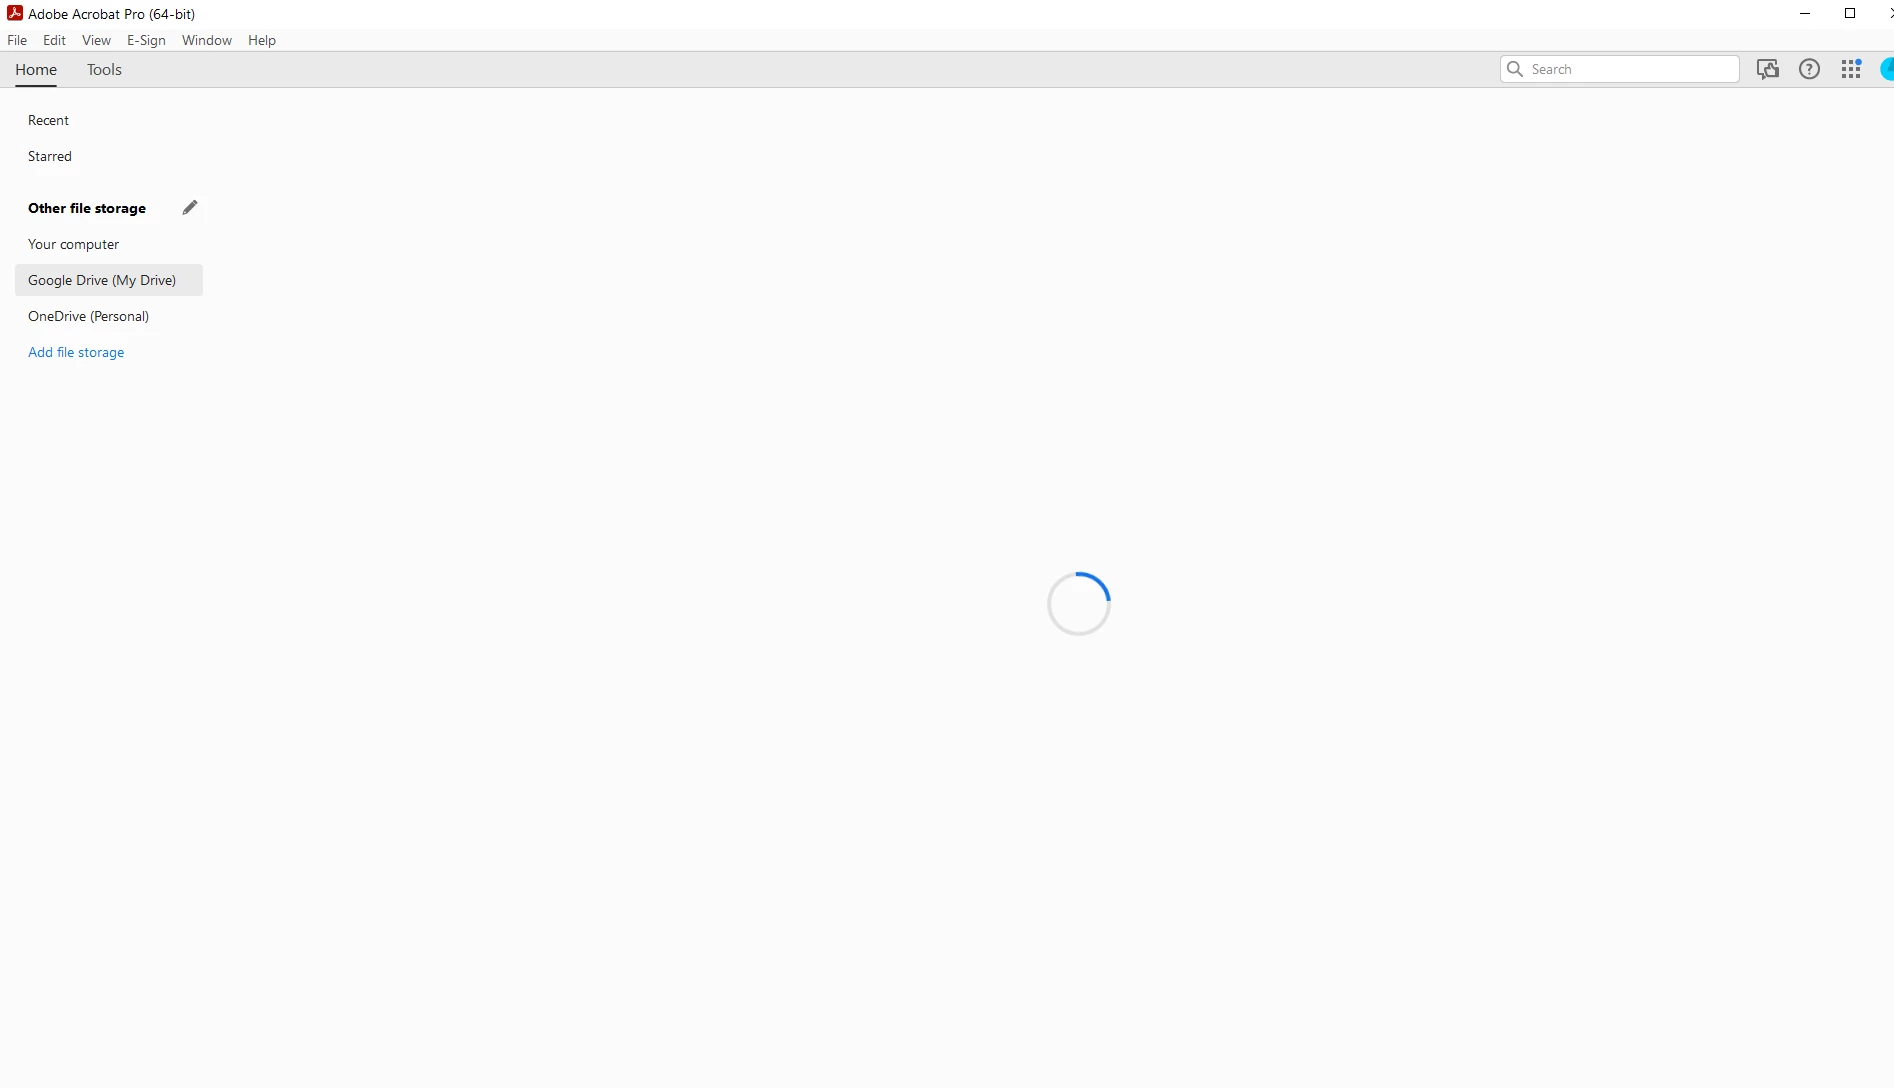Click the Add file storage link
1894x1088 pixels.
click(76, 352)
